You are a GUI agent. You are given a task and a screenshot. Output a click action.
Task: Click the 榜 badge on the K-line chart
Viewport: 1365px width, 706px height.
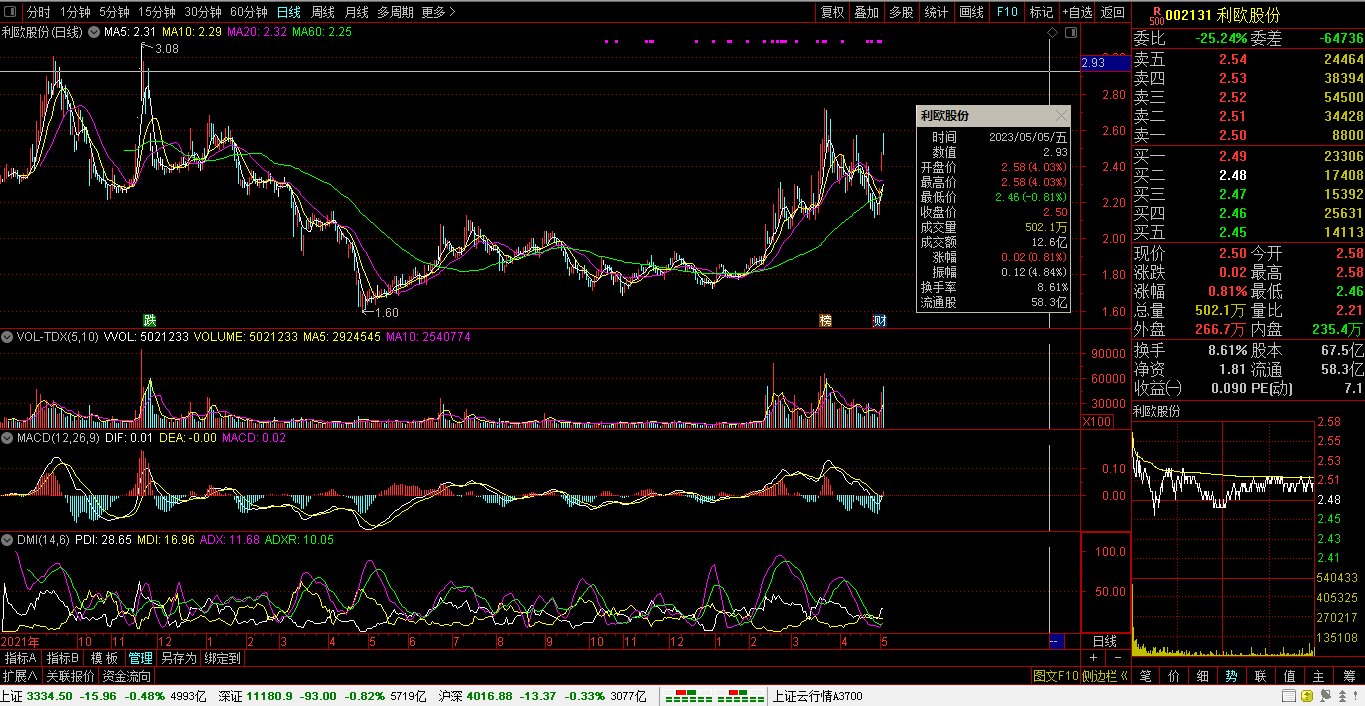click(825, 320)
